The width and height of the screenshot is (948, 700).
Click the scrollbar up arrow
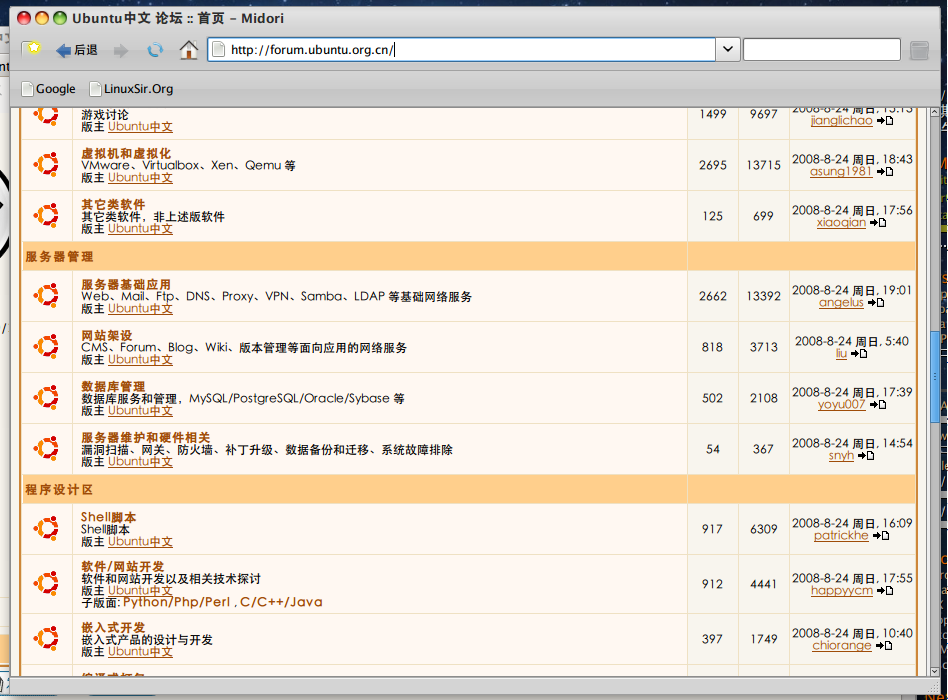[935, 112]
